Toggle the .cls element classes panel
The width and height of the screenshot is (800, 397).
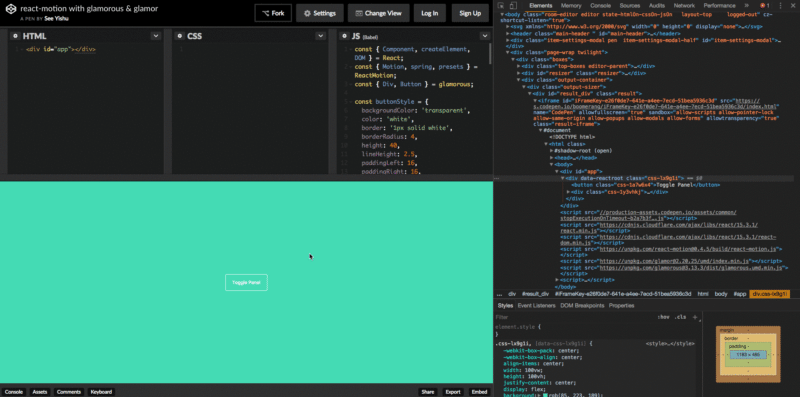(x=680, y=317)
